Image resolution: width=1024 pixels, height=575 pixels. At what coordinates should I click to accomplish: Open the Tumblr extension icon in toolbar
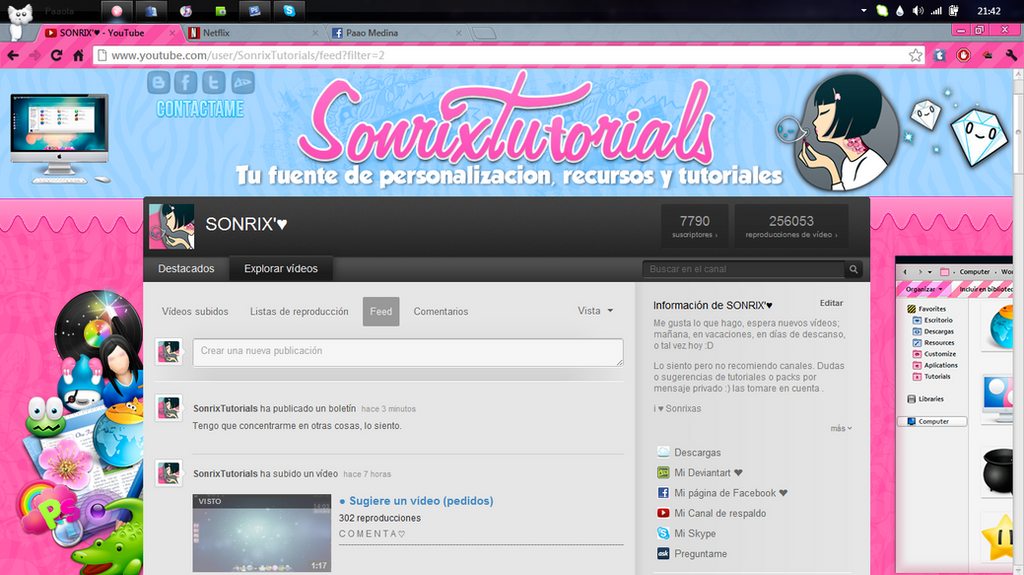939,56
